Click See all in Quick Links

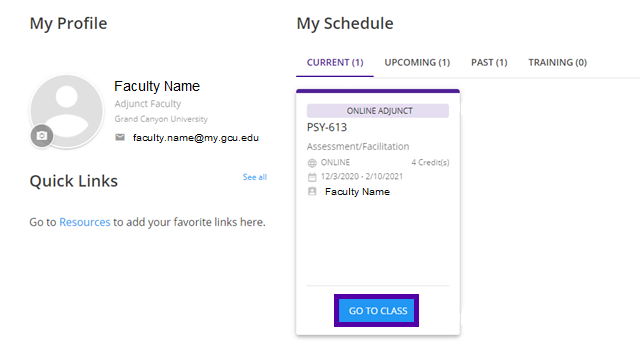click(254, 177)
